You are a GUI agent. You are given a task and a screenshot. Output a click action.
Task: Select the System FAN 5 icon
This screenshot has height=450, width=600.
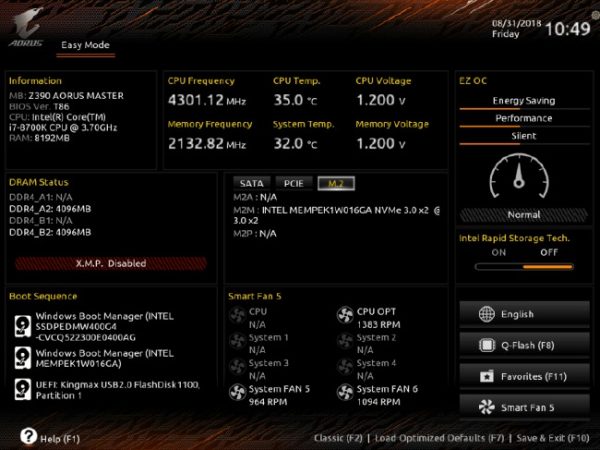237,392
